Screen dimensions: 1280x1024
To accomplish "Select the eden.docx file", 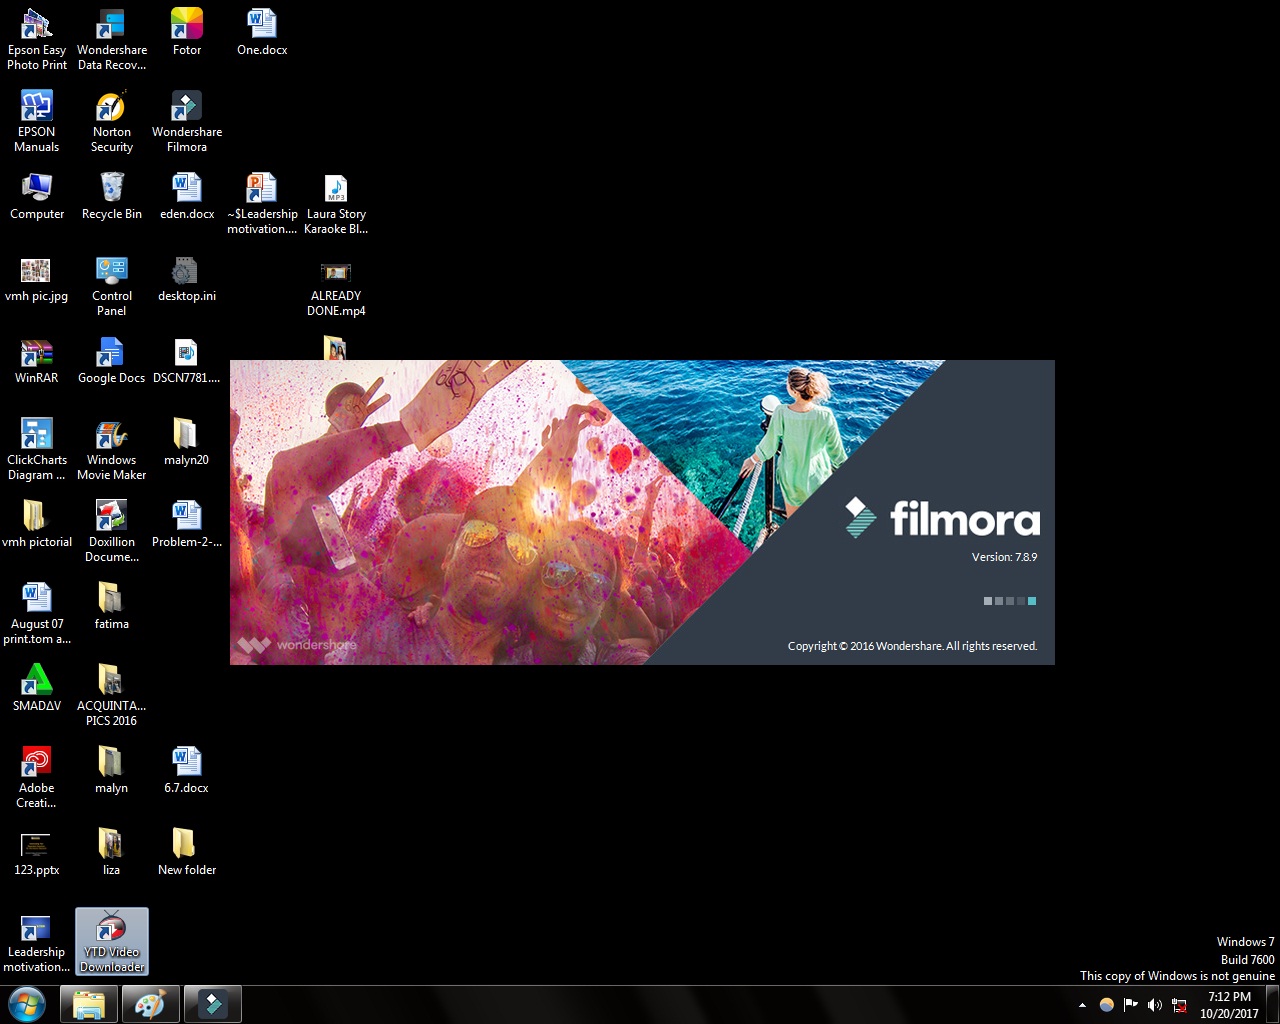I will coord(187,196).
